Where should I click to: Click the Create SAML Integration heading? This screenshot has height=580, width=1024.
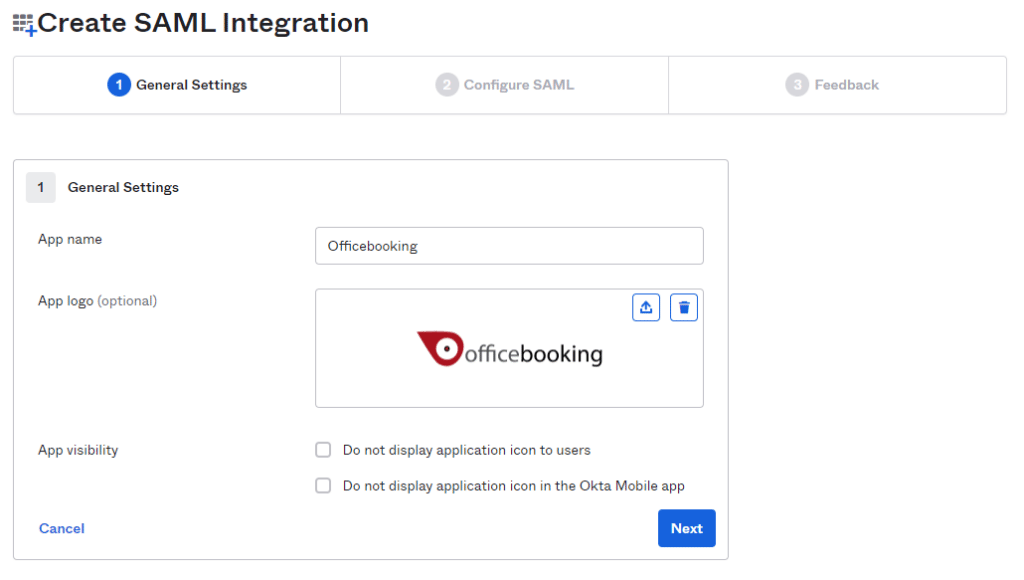click(203, 23)
